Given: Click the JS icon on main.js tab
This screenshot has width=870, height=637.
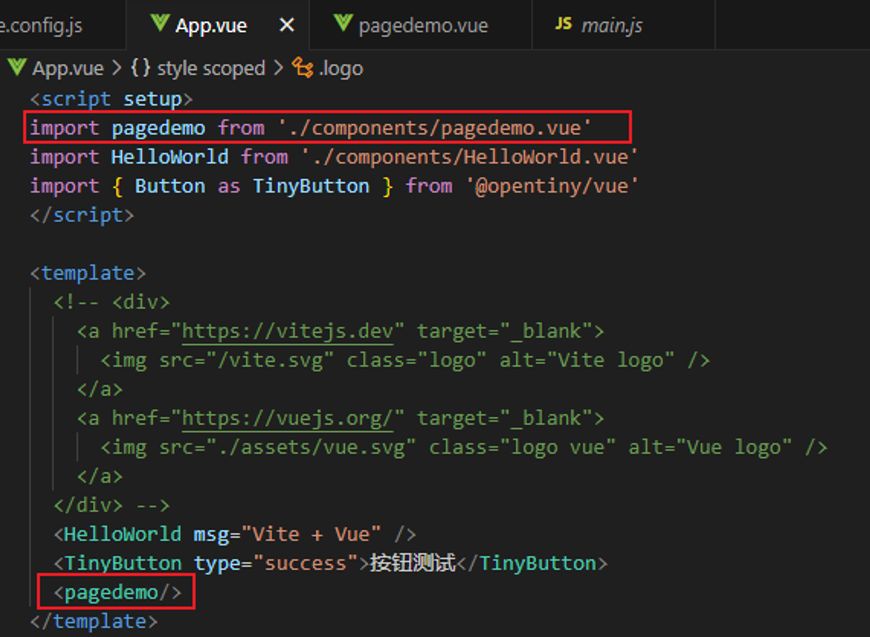Looking at the screenshot, I should tap(564, 24).
